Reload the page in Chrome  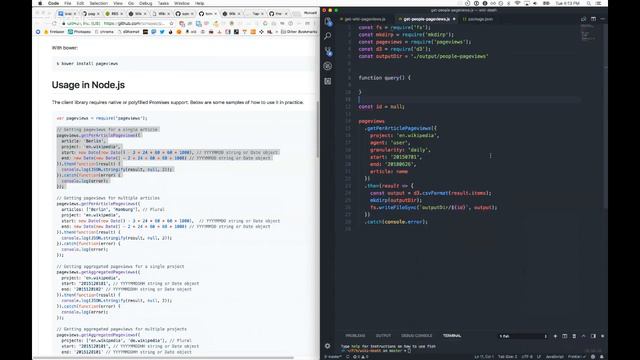[54, 23]
